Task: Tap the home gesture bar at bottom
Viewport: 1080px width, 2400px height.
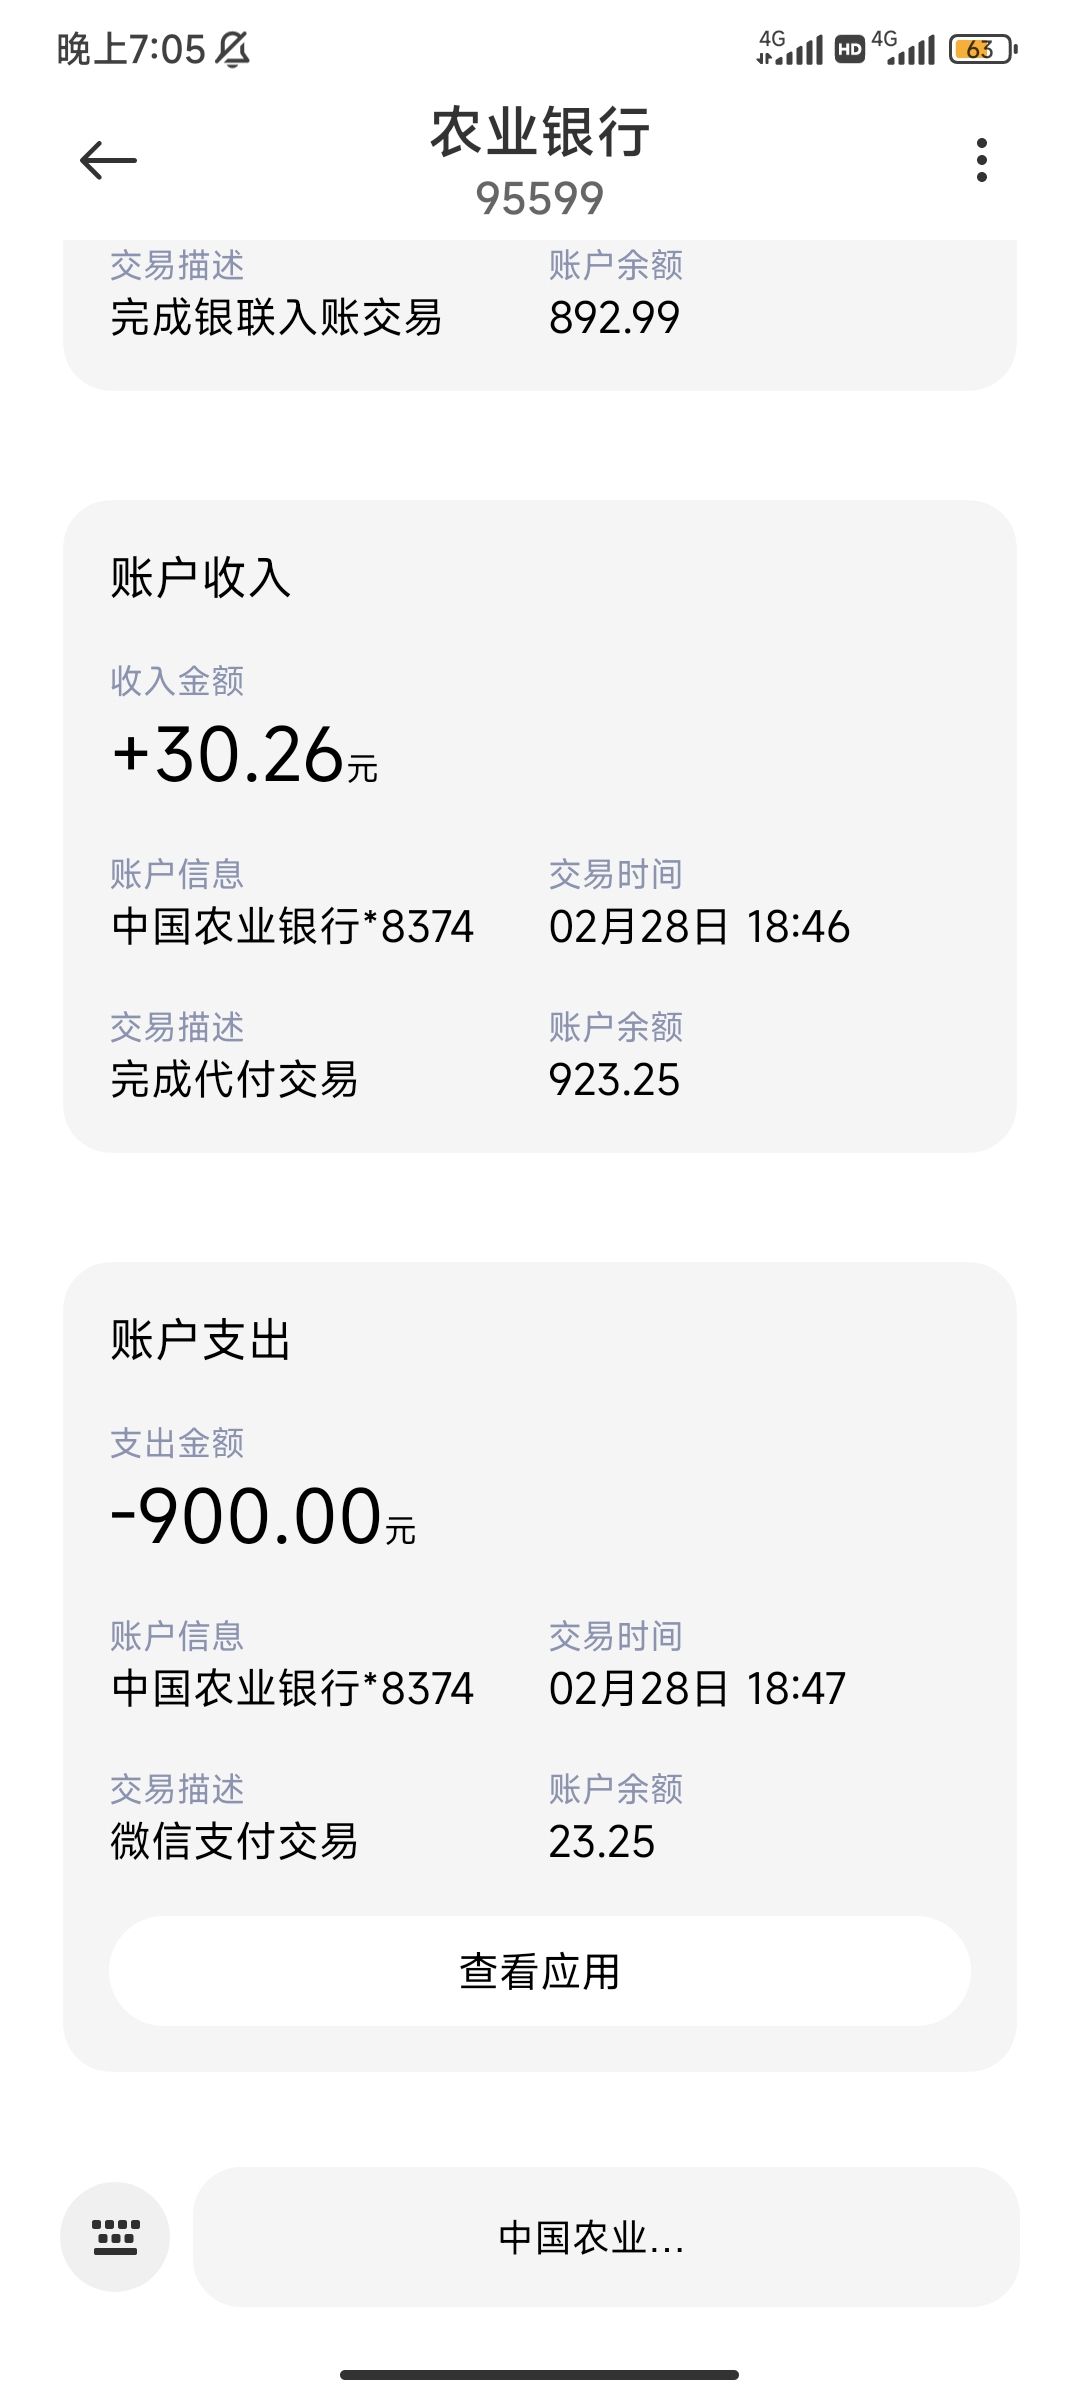Action: [x=540, y=2374]
